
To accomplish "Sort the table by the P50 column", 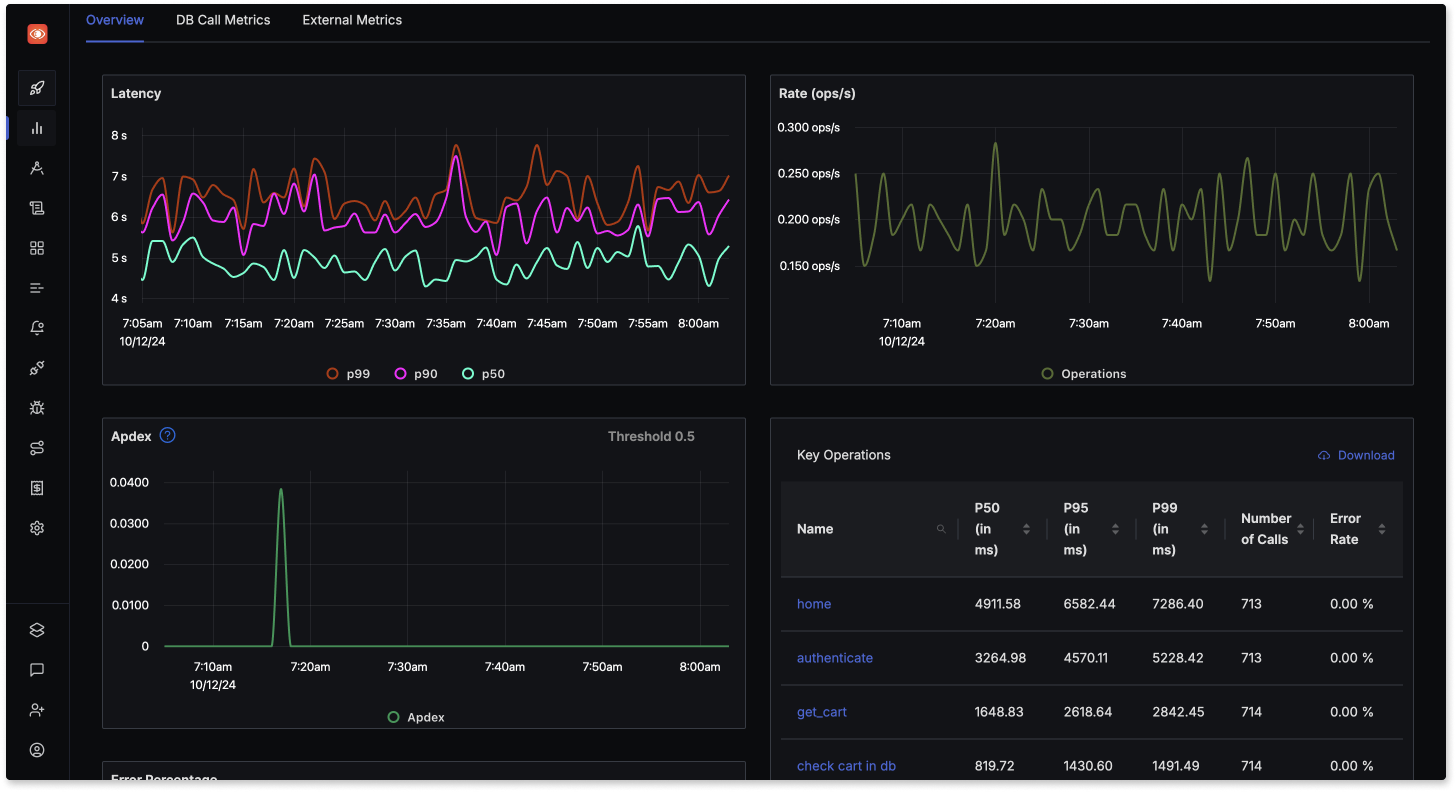I will (x=1025, y=528).
